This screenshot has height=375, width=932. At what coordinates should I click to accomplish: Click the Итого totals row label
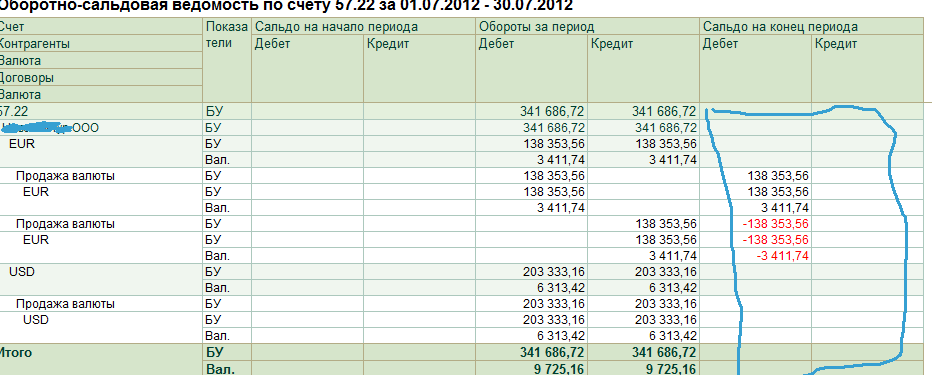tap(16, 352)
